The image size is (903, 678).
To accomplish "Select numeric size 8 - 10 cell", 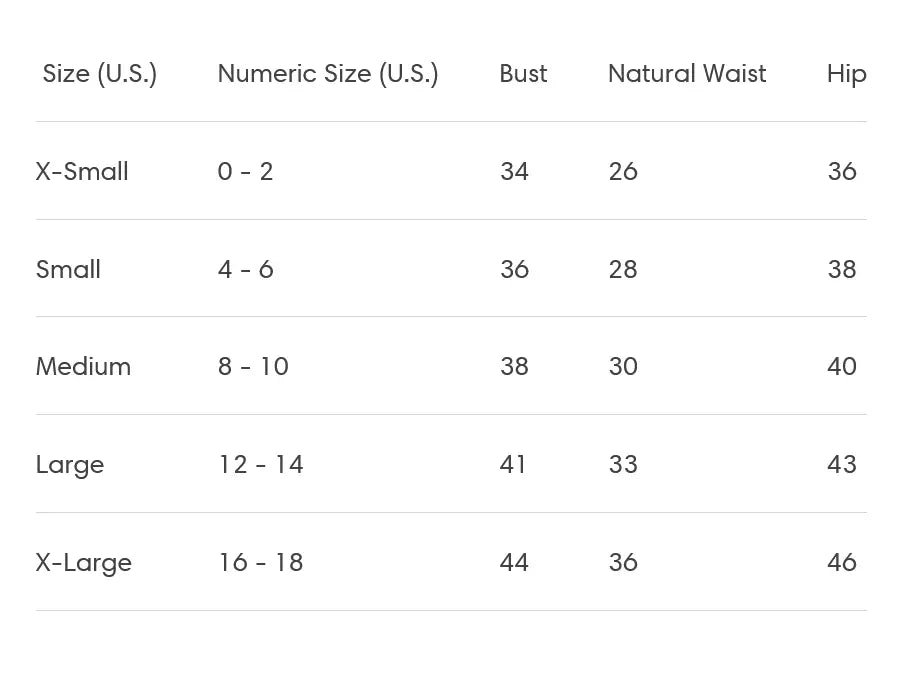I will (253, 367).
